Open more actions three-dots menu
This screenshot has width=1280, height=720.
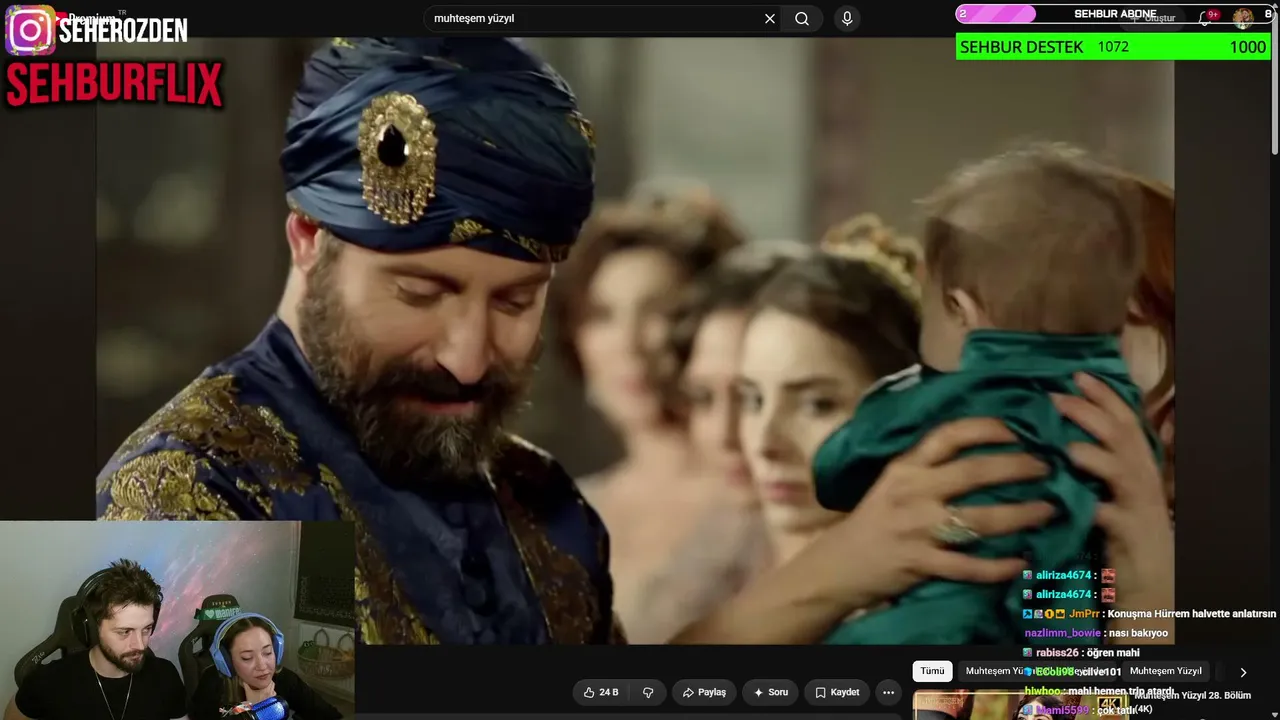[x=888, y=692]
